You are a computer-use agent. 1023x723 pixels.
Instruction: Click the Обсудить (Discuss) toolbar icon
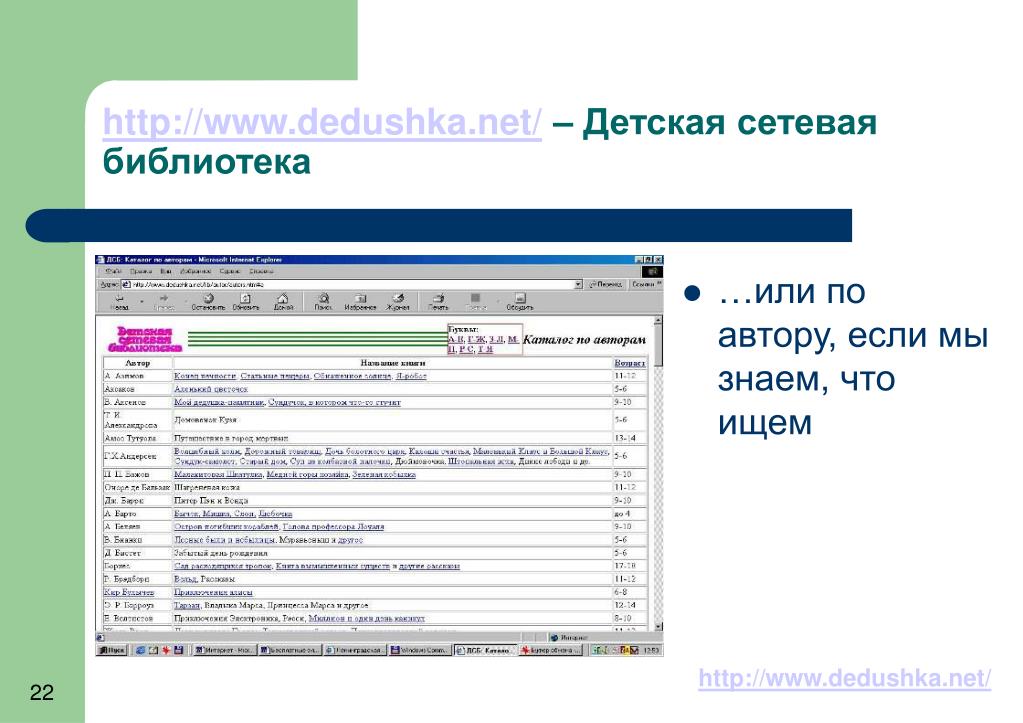(520, 301)
